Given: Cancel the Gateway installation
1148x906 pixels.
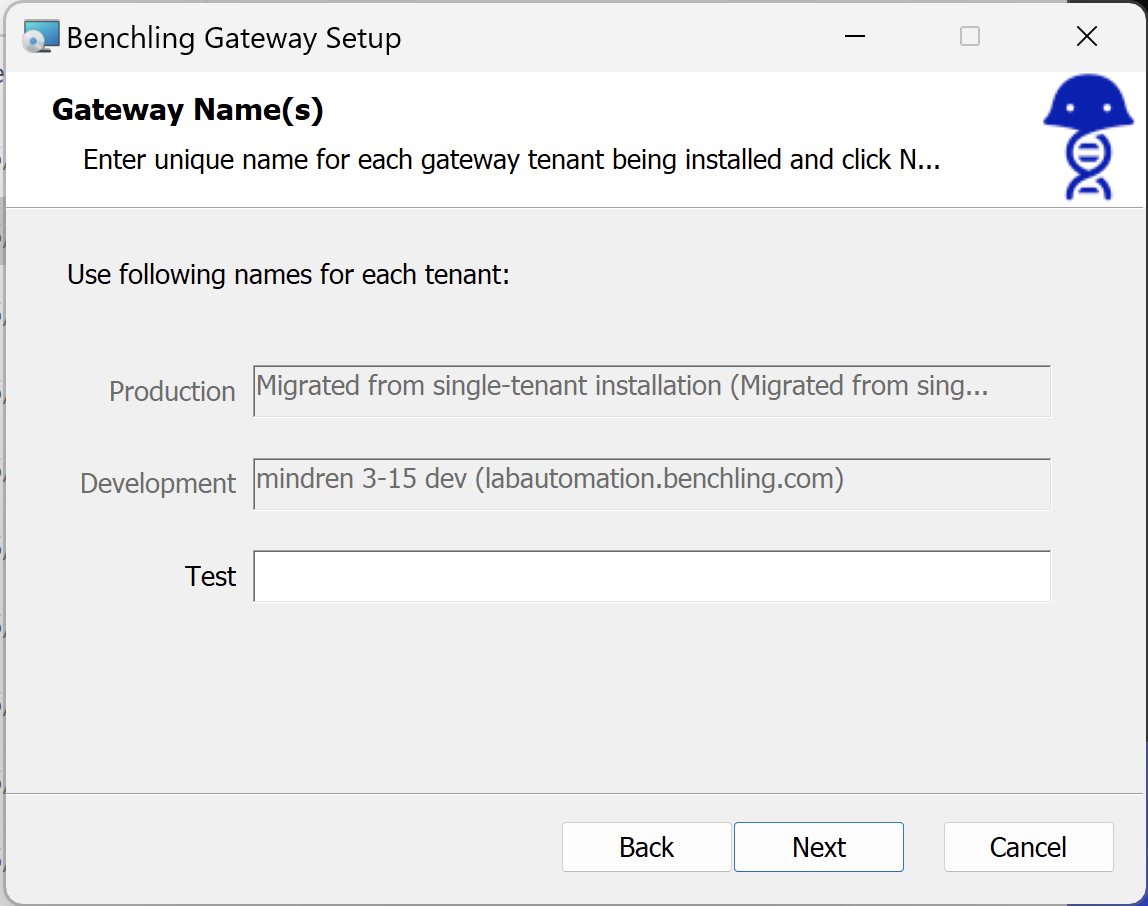Looking at the screenshot, I should 1028,847.
